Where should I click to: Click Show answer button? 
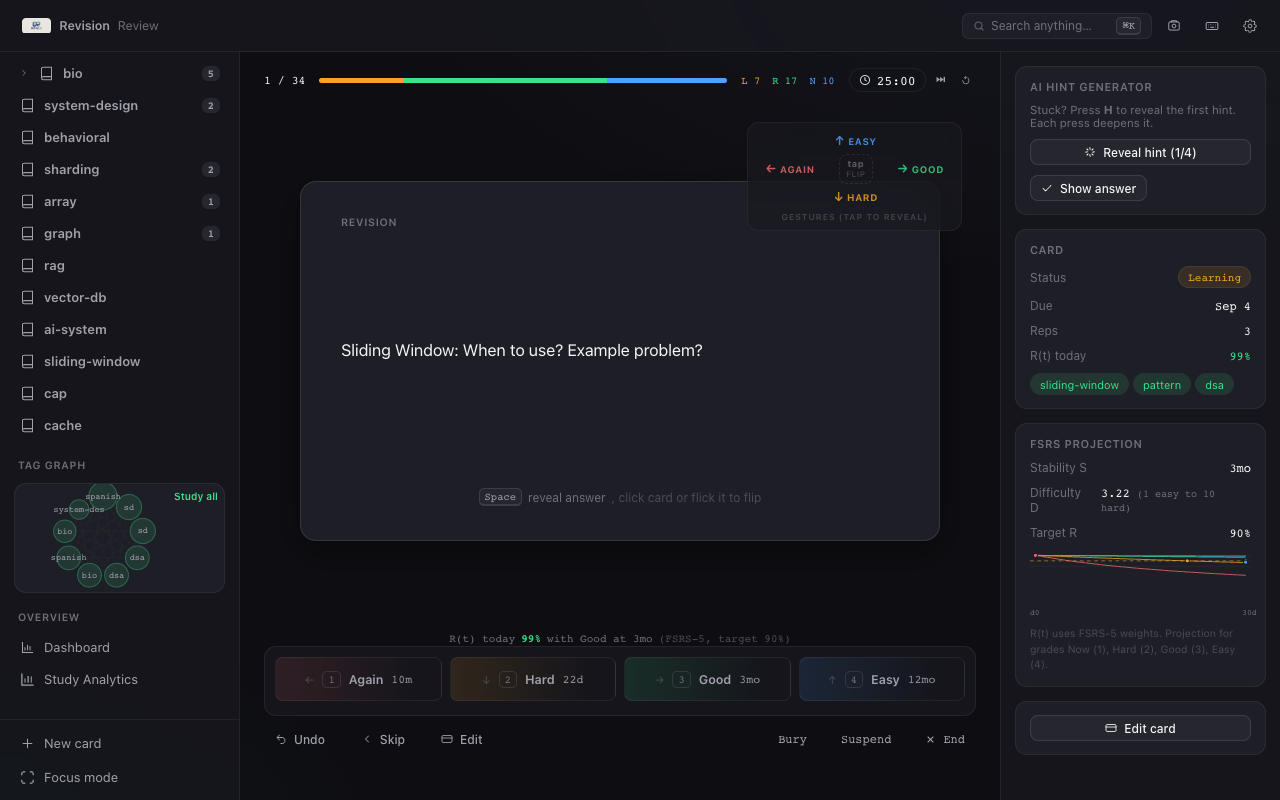tap(1088, 188)
